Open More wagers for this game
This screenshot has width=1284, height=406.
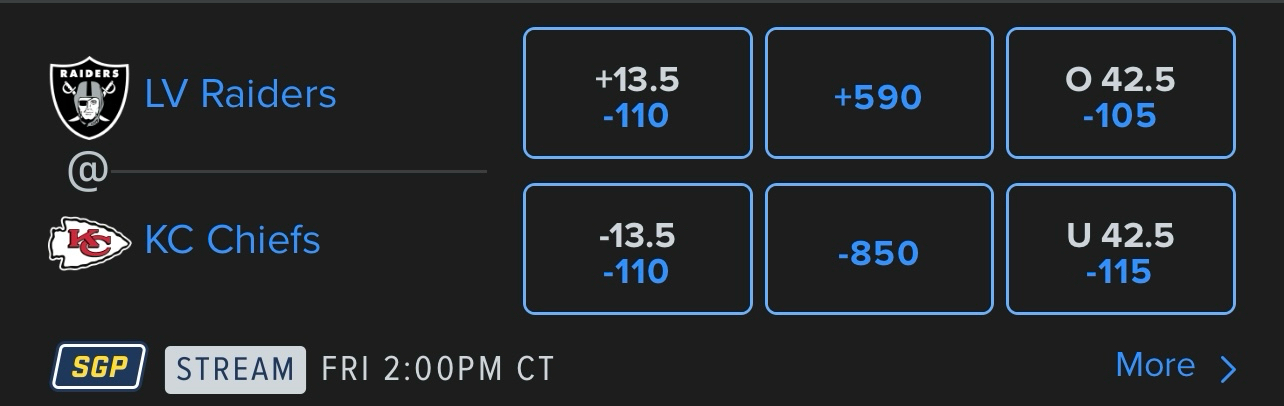[1155, 366]
